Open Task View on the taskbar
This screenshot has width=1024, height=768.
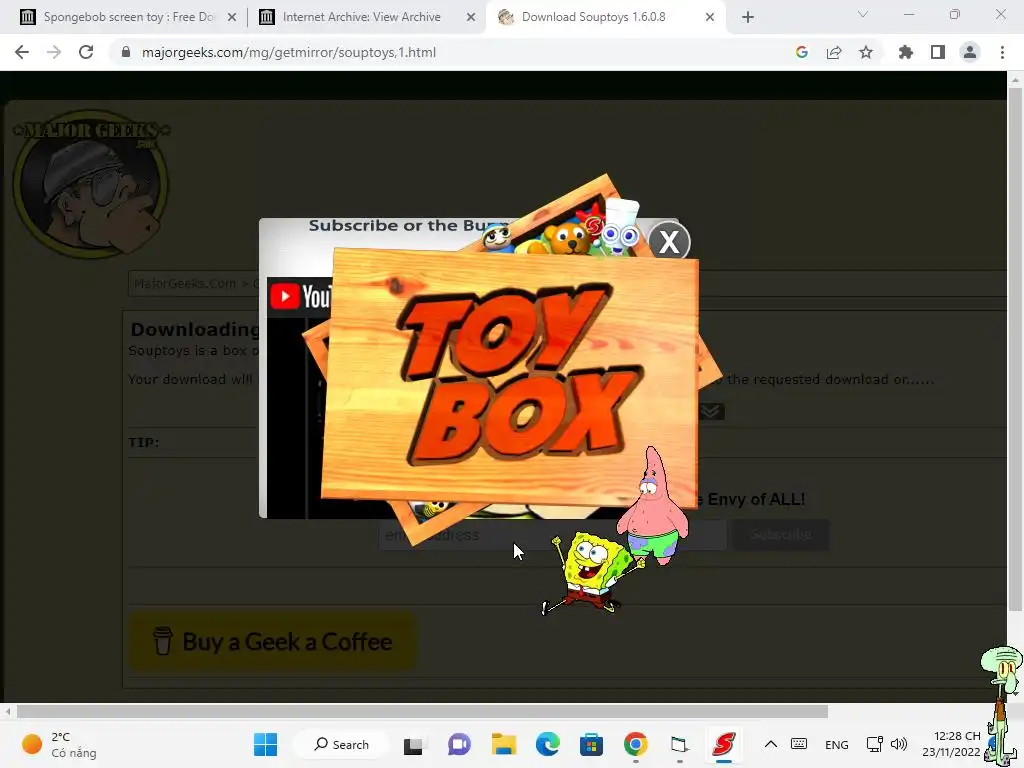pos(413,744)
